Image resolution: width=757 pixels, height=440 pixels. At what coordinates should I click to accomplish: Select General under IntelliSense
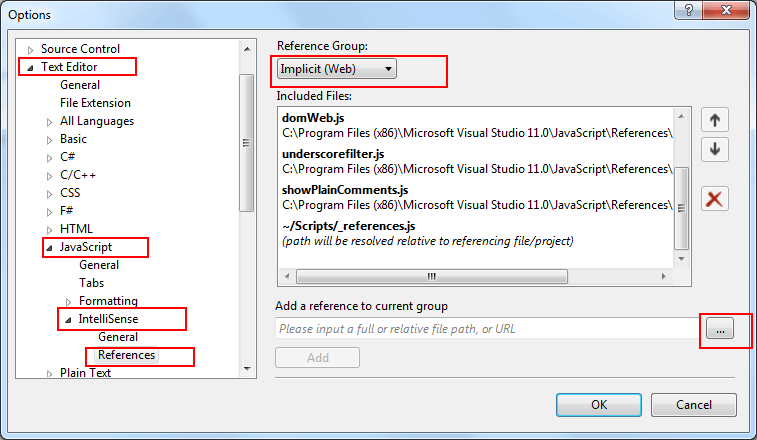pyautogui.click(x=118, y=337)
